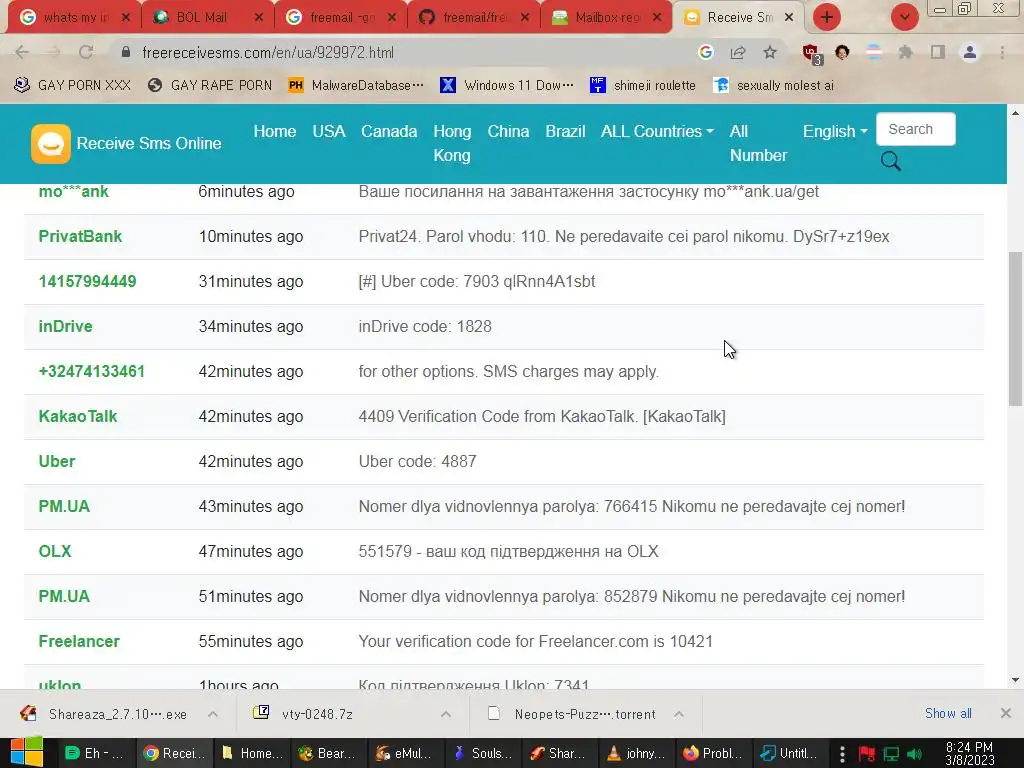The image size is (1024, 768).
Task: Switch to the Mailbox tab
Action: 606,17
